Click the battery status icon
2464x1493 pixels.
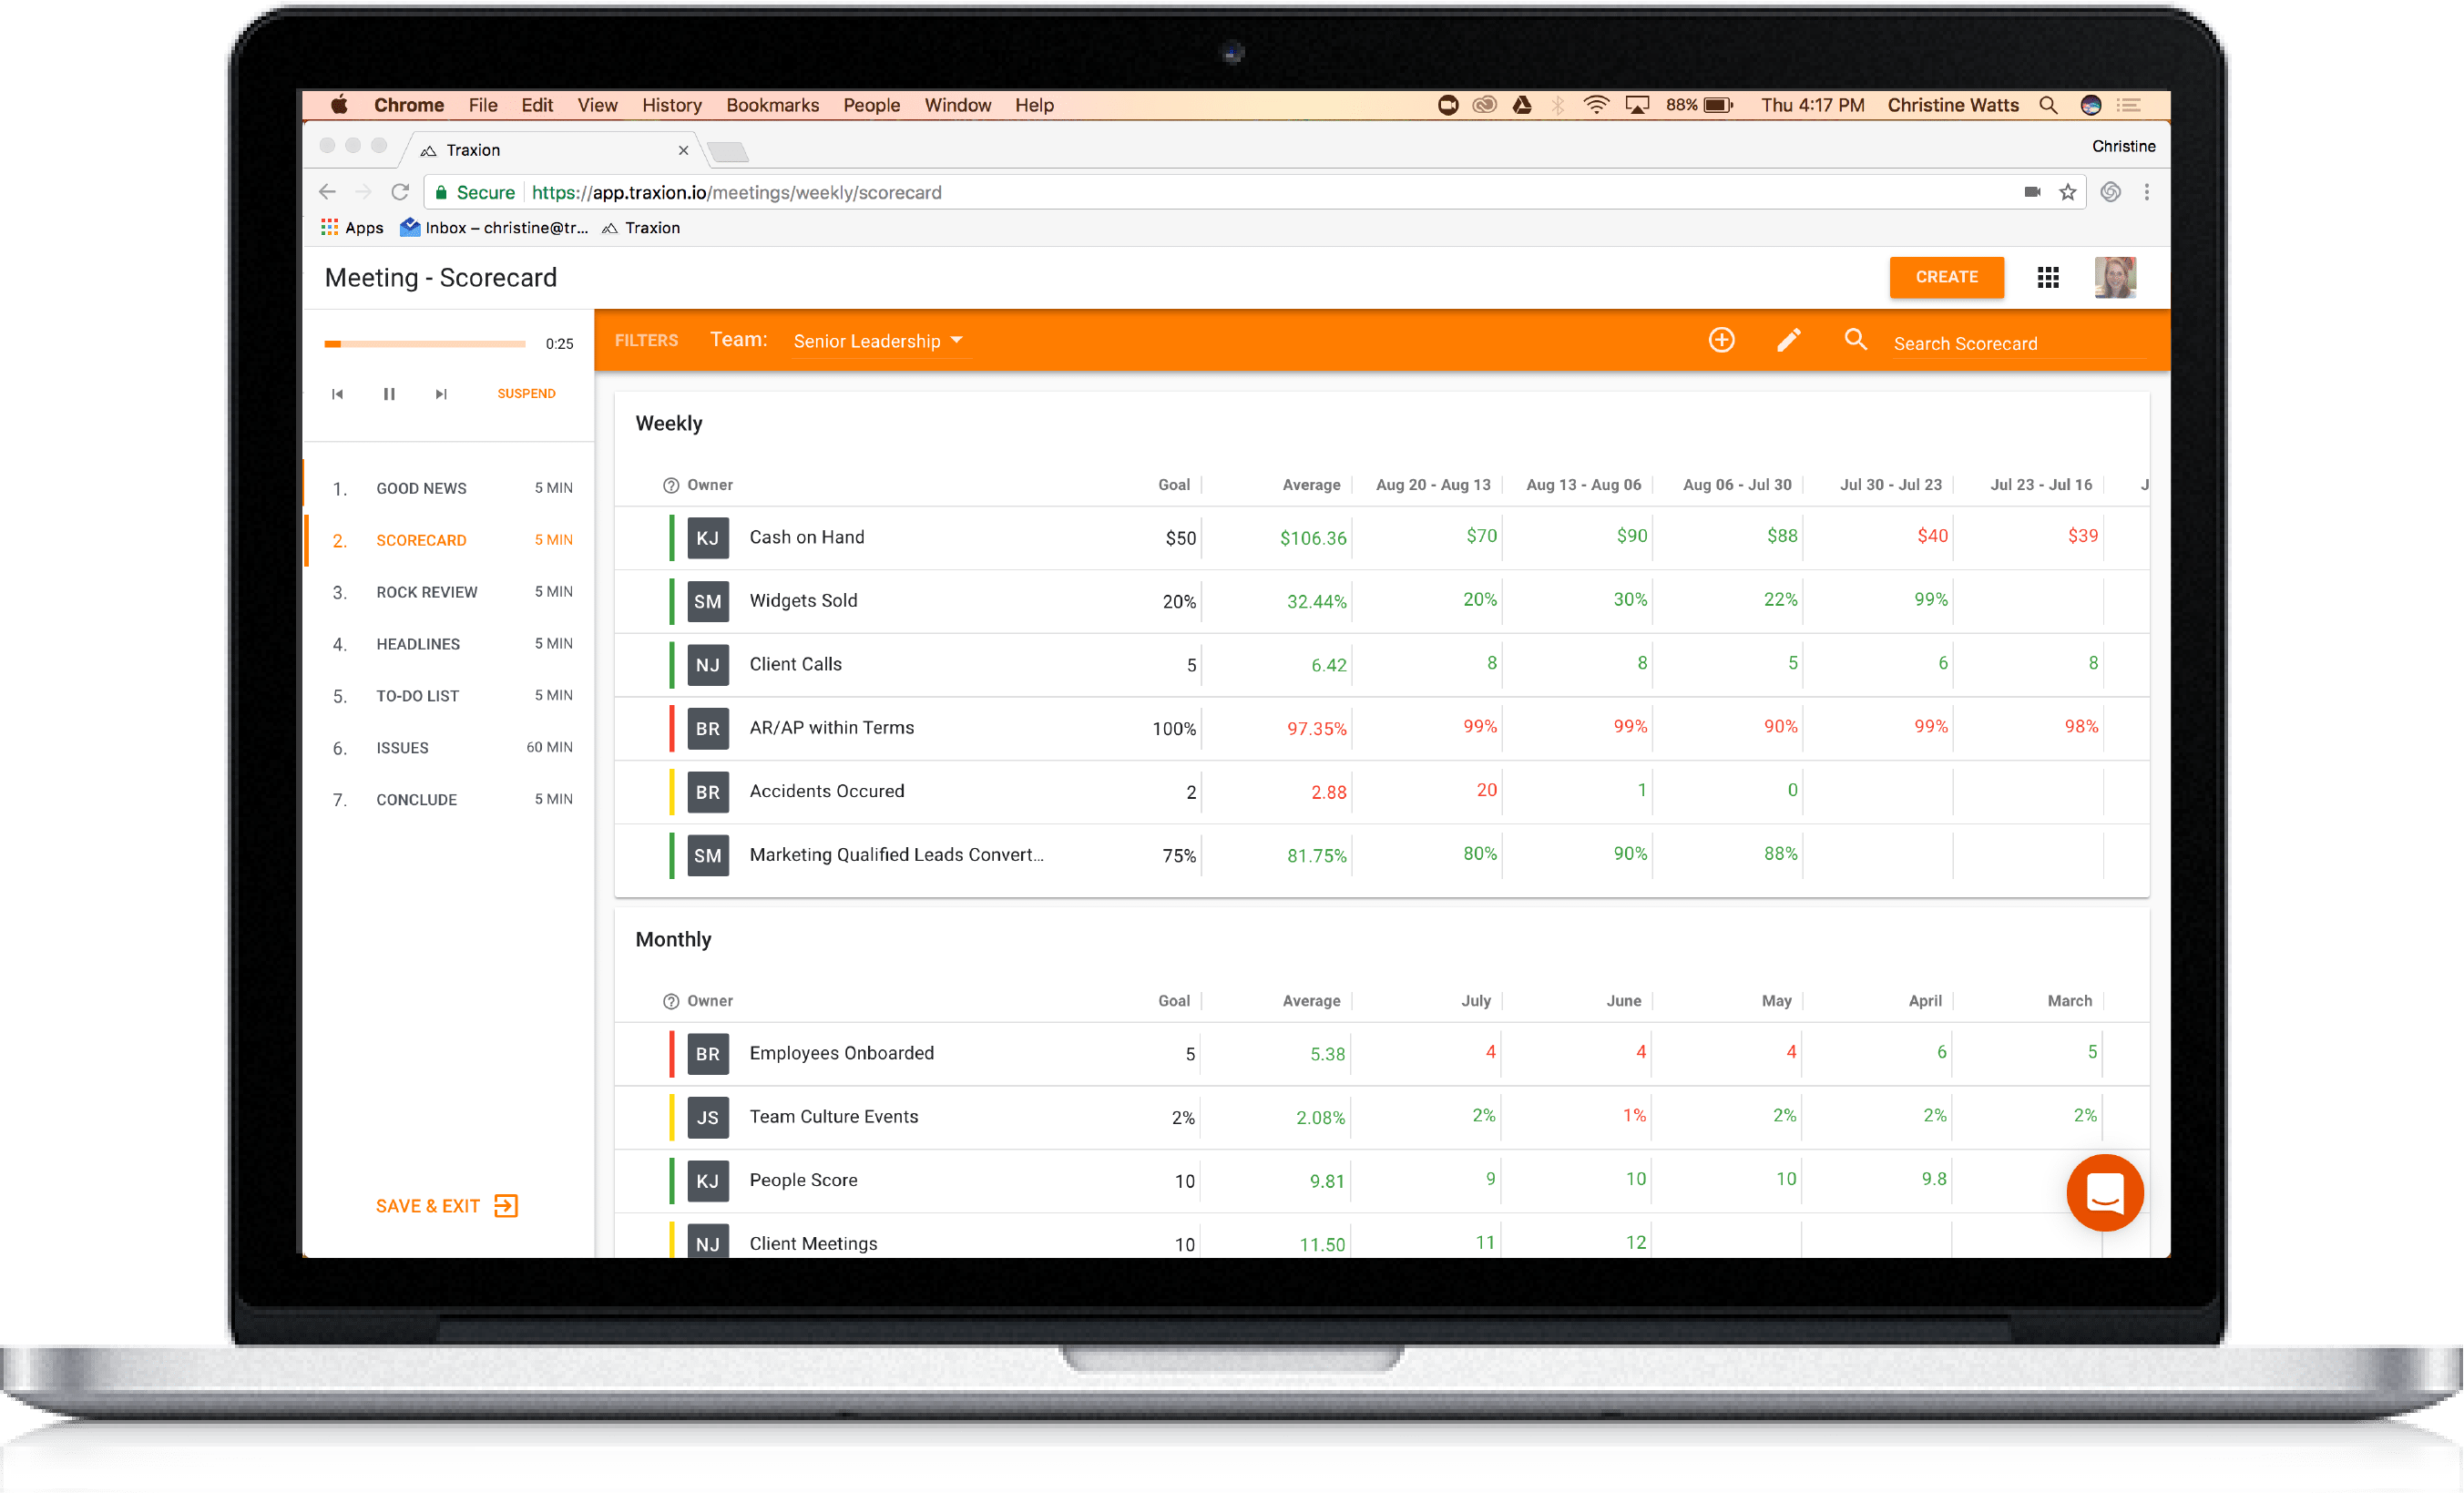[x=1718, y=105]
